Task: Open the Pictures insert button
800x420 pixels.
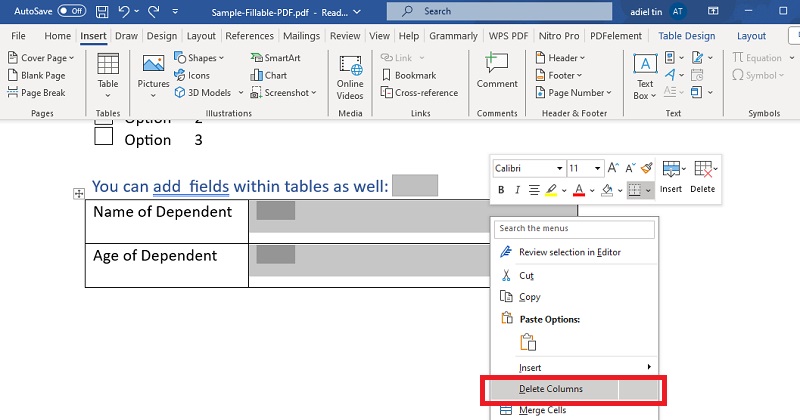Action: click(153, 76)
